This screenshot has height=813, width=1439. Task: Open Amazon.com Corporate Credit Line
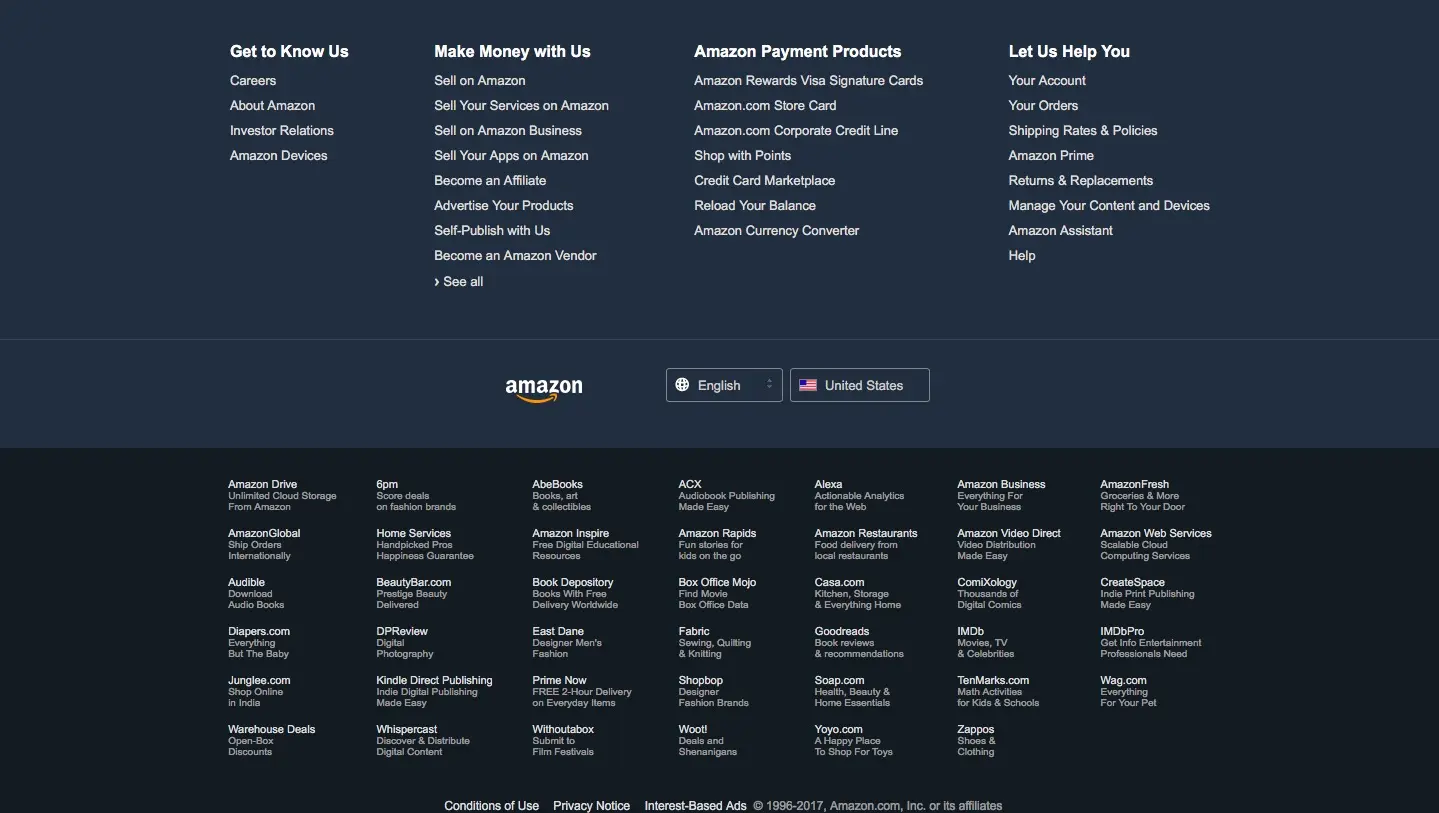tap(796, 131)
